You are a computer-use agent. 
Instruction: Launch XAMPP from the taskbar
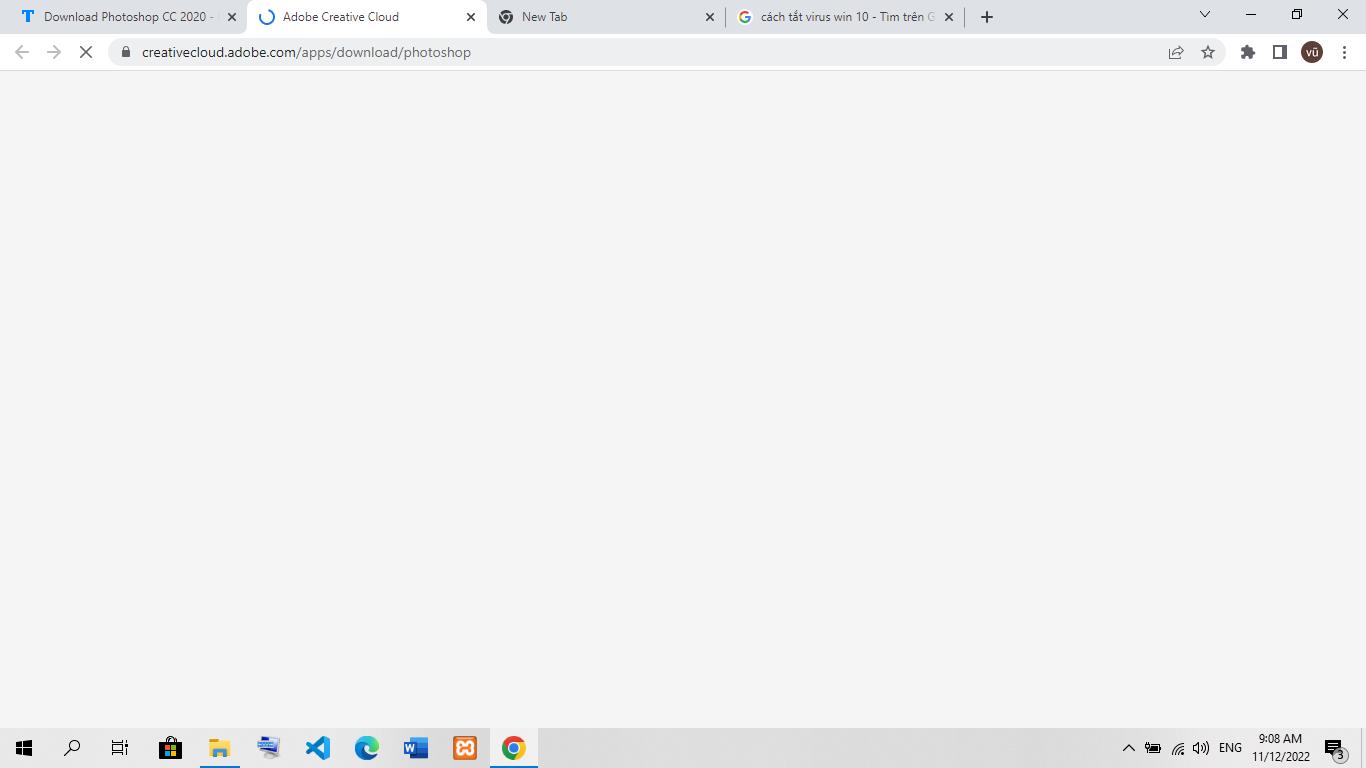tap(465, 748)
